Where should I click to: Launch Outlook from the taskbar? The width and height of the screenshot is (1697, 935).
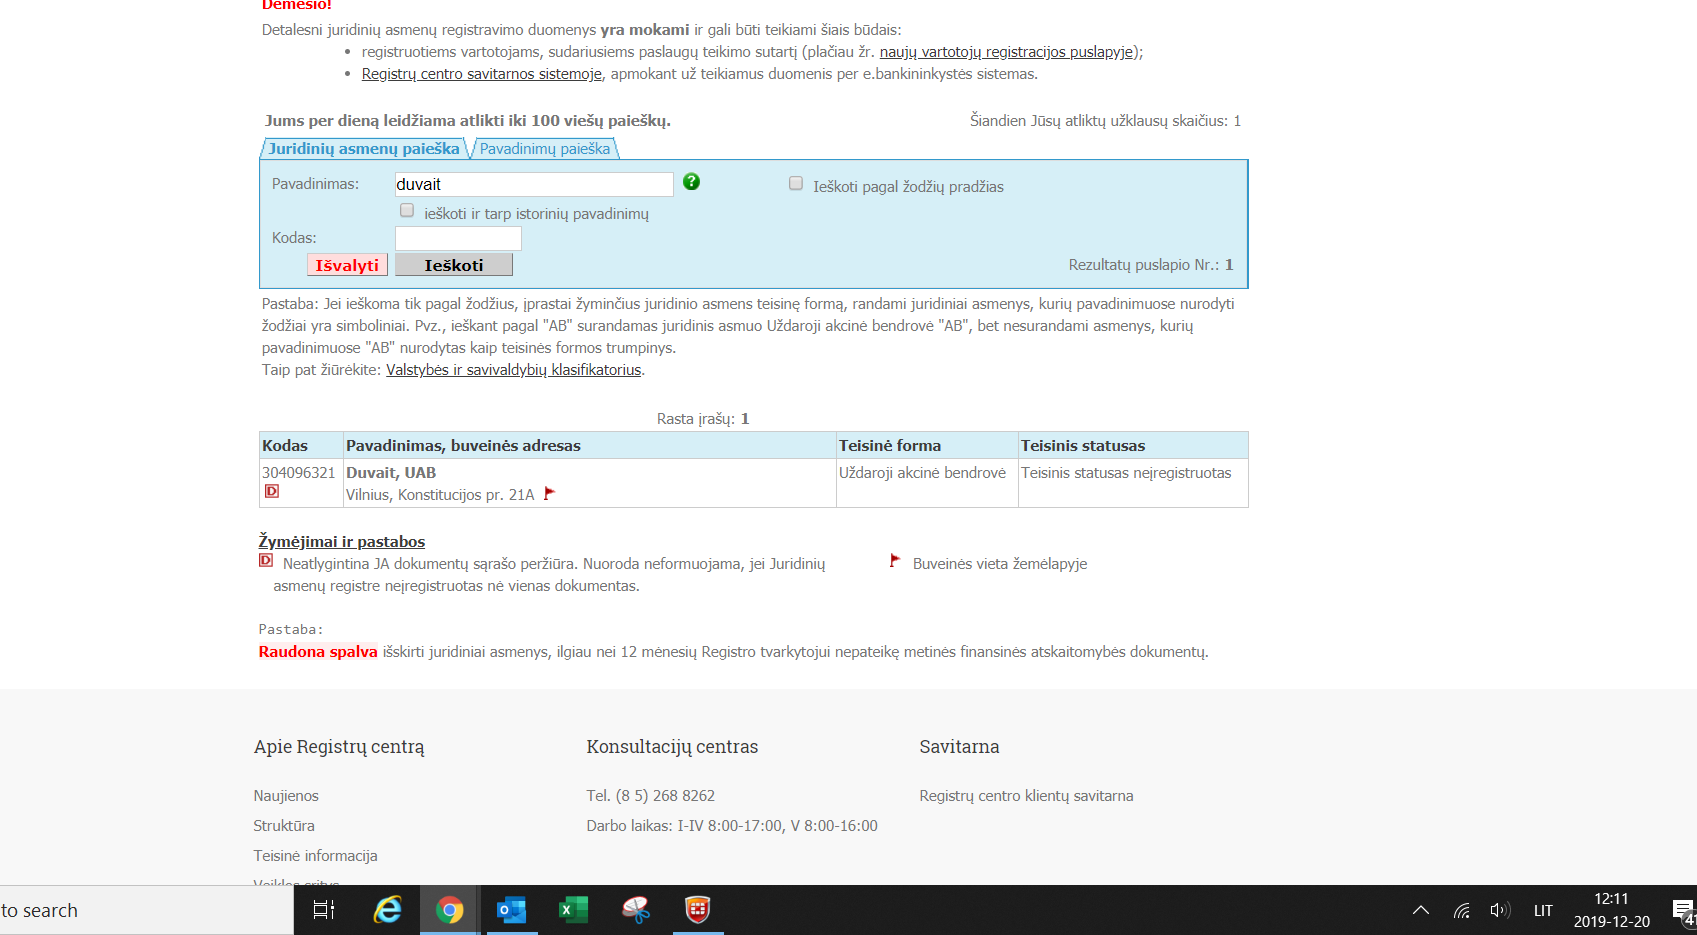[511, 910]
